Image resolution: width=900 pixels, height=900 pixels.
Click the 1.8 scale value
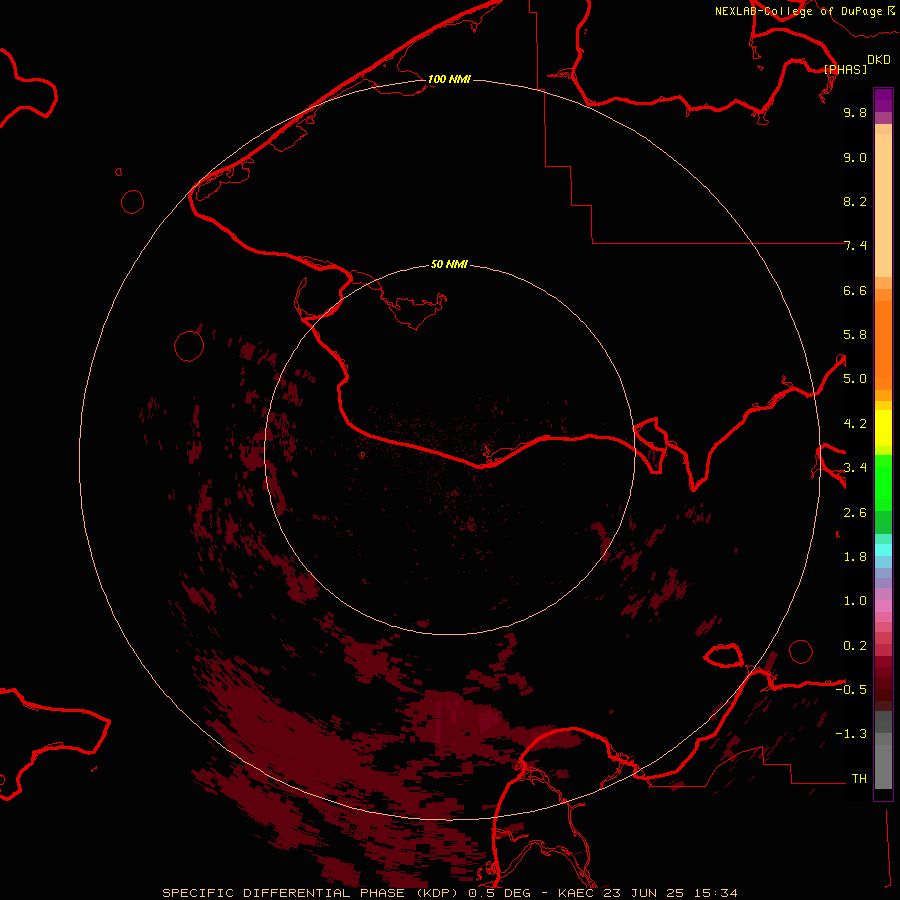(x=855, y=557)
